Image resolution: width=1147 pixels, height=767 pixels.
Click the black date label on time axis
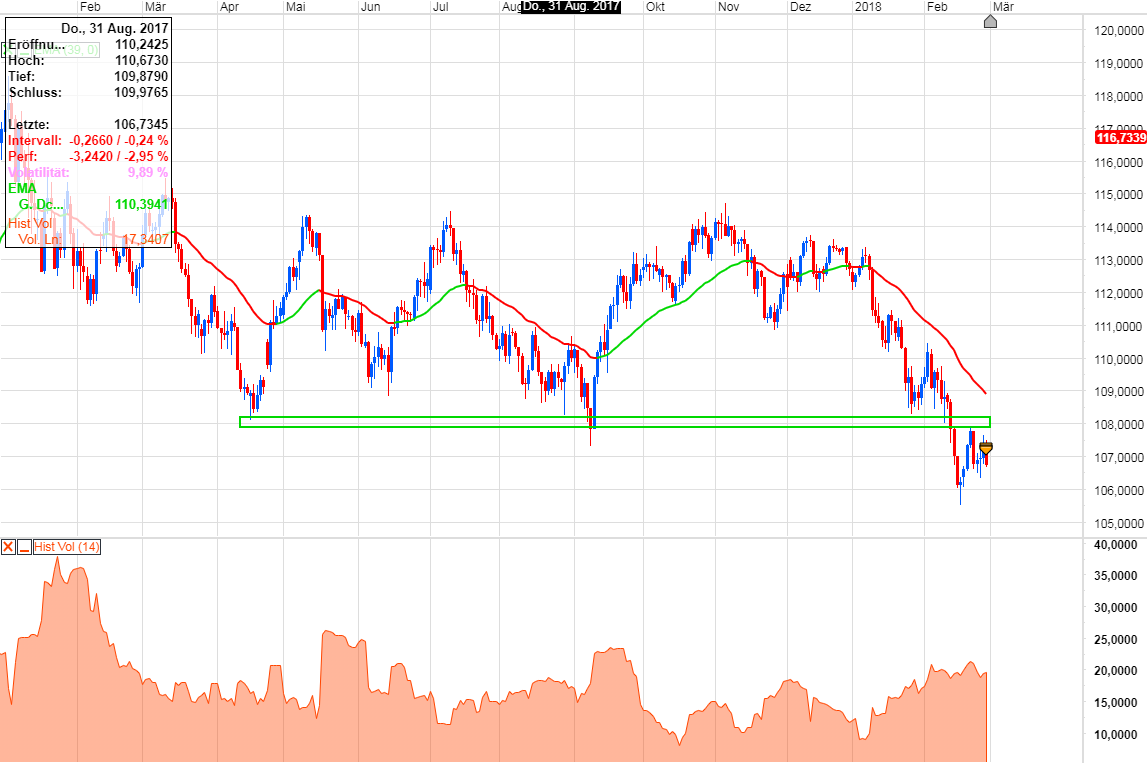click(x=572, y=7)
